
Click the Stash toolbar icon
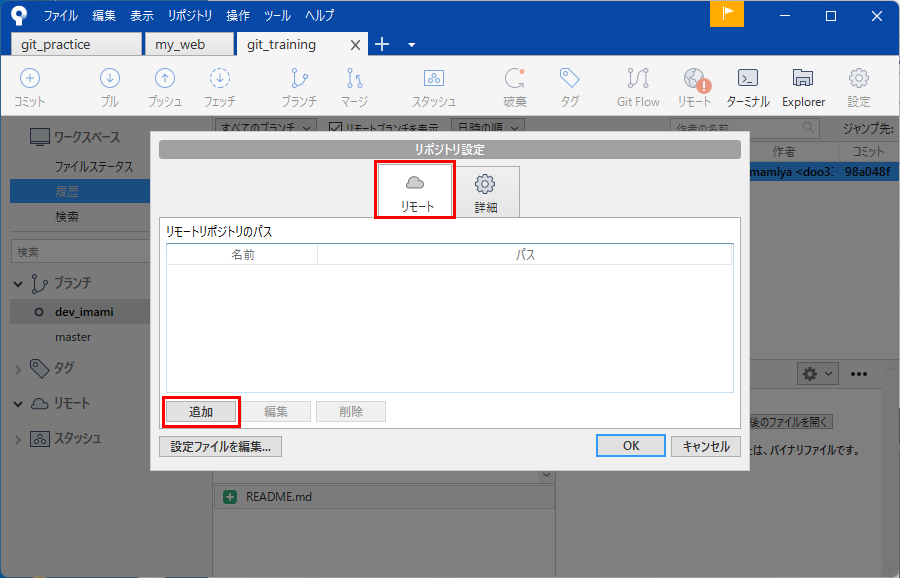(x=433, y=86)
